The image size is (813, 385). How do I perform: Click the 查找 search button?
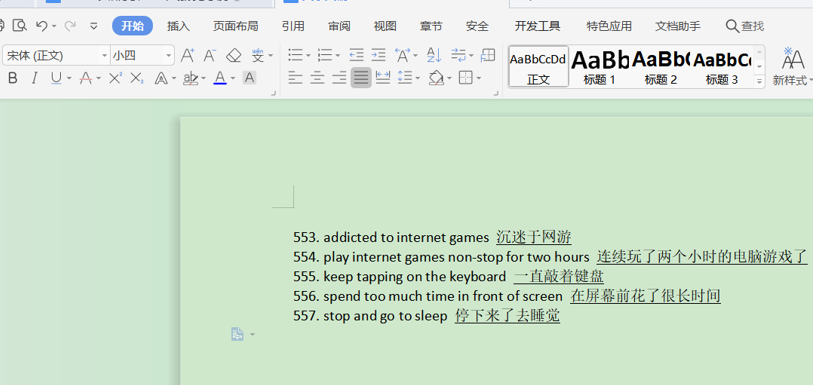[745, 26]
